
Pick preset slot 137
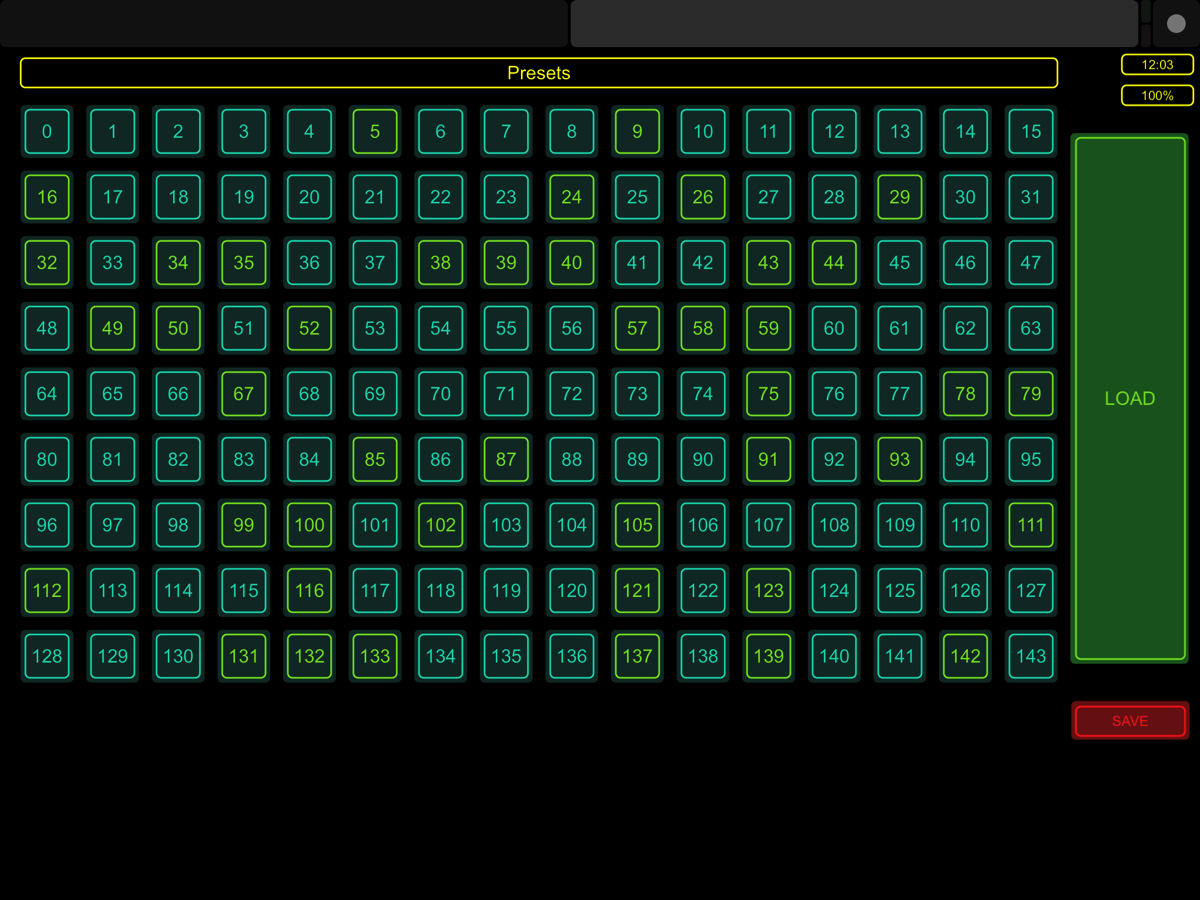(637, 656)
